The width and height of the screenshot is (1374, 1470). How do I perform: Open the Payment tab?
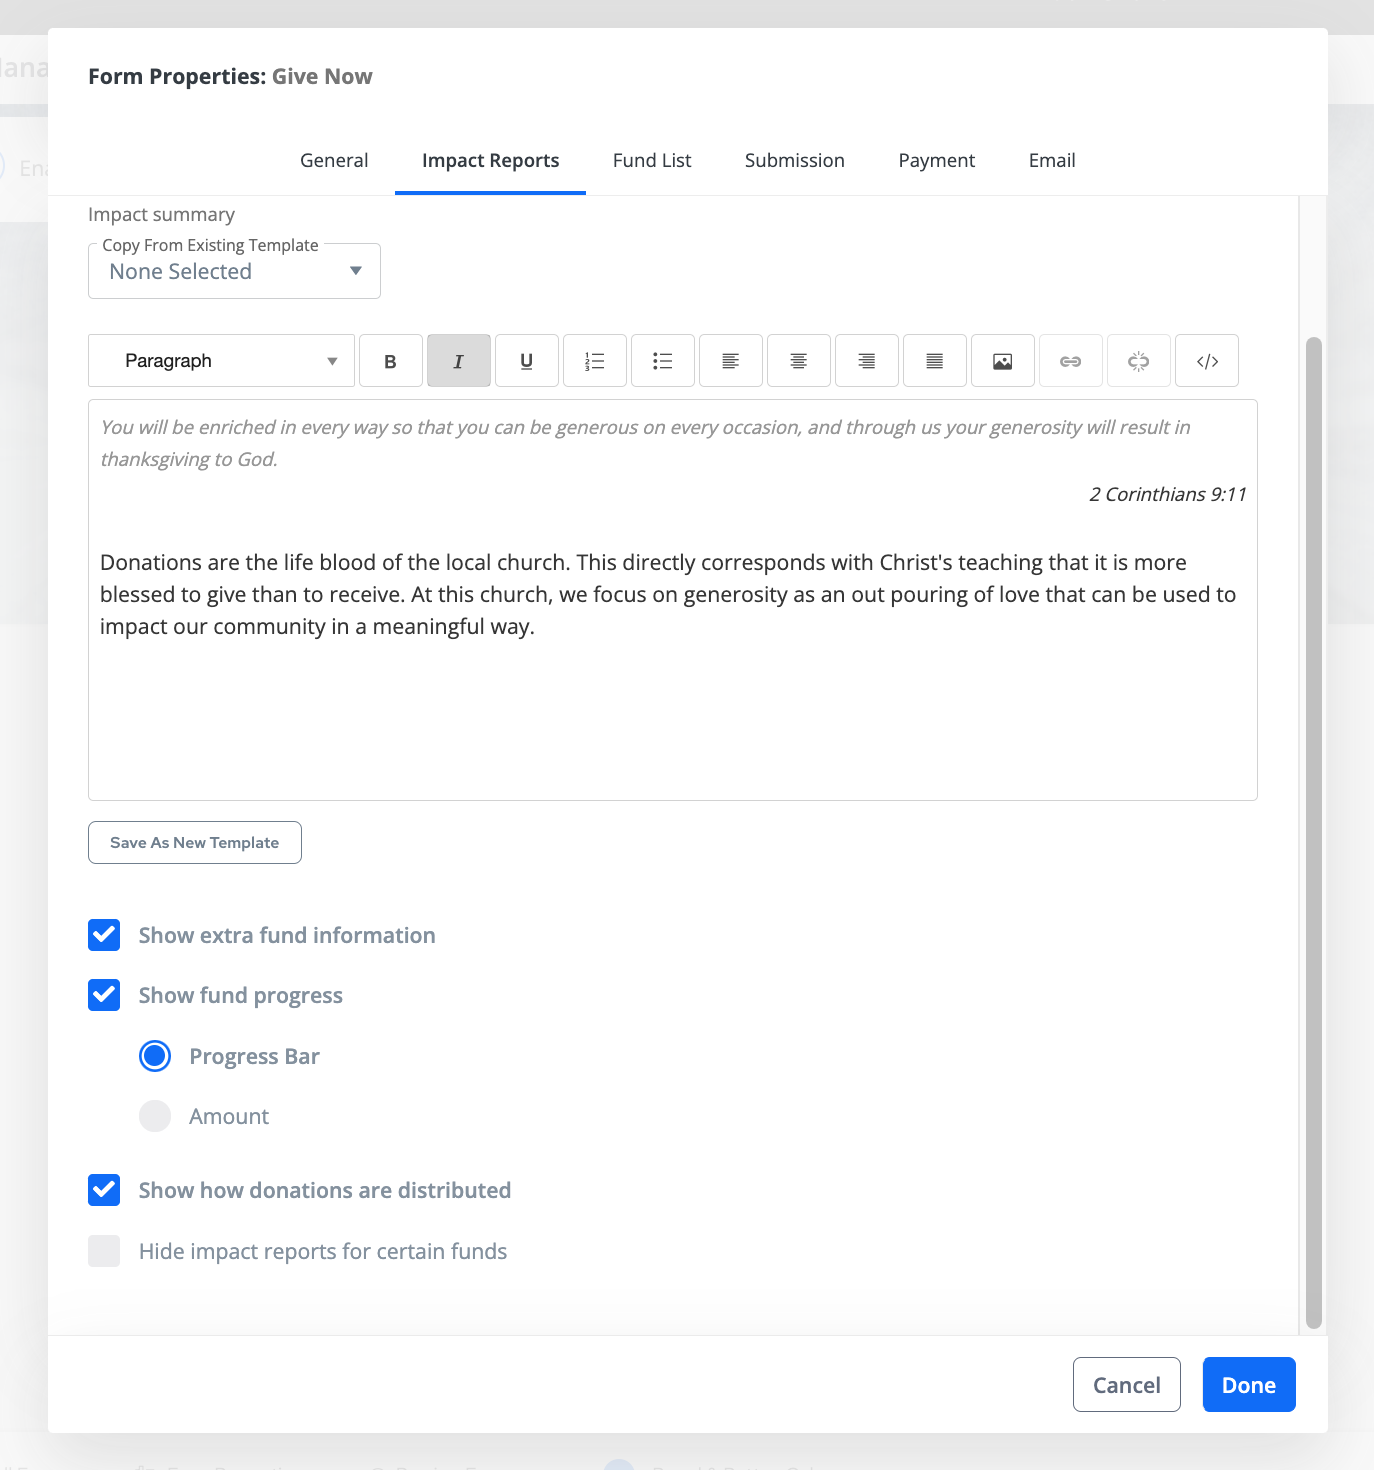click(936, 160)
